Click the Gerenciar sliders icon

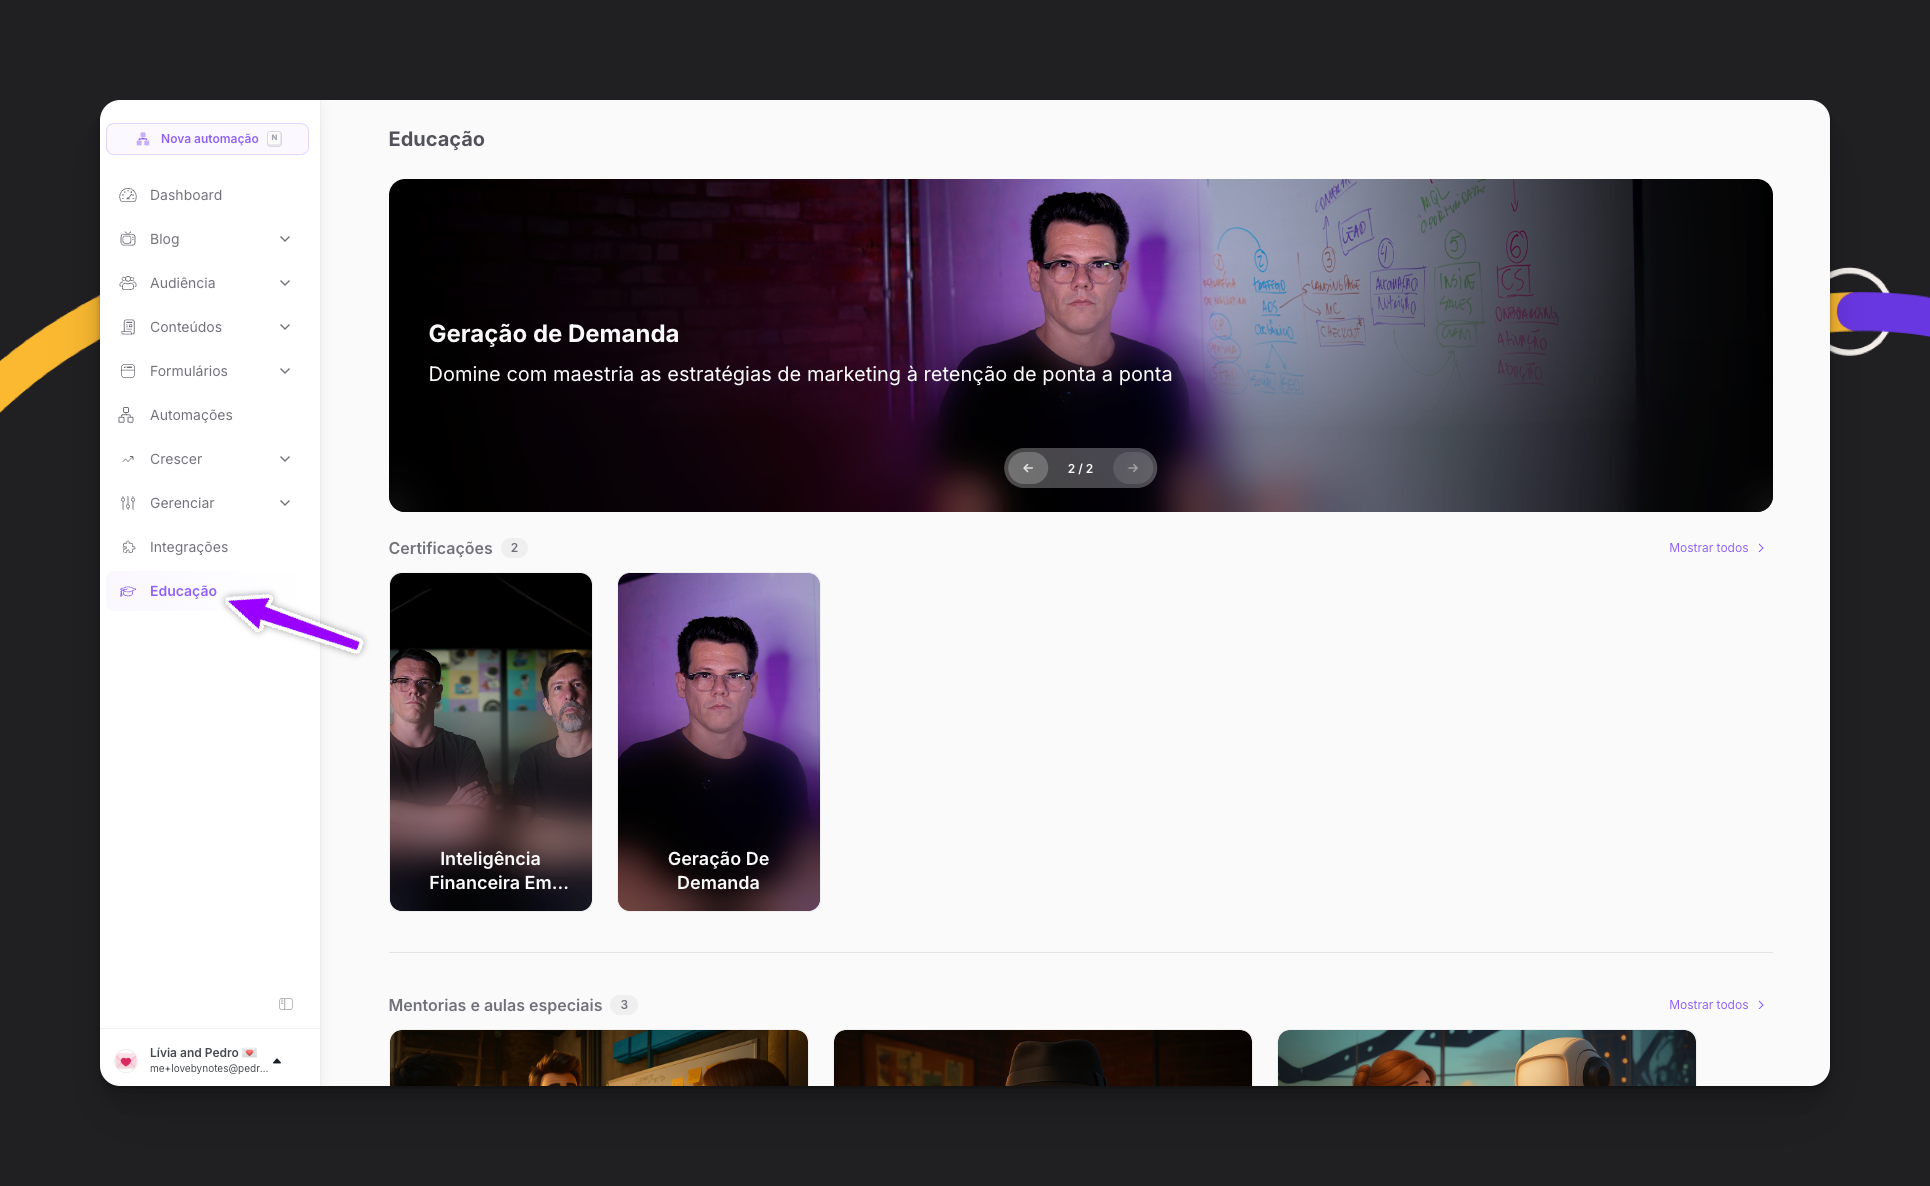click(x=128, y=503)
